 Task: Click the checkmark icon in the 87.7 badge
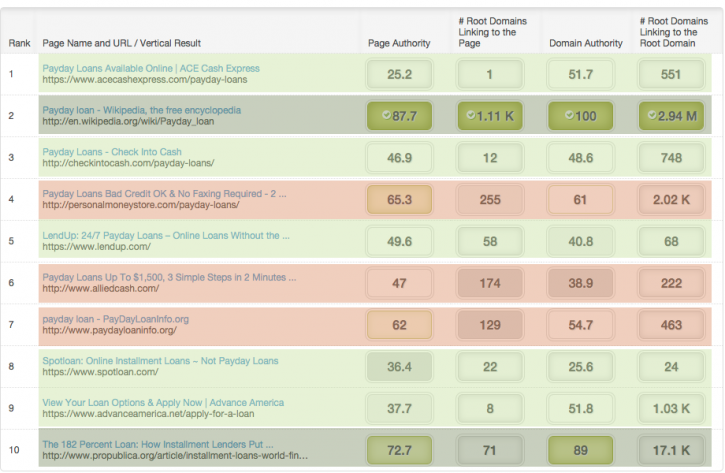point(387,115)
